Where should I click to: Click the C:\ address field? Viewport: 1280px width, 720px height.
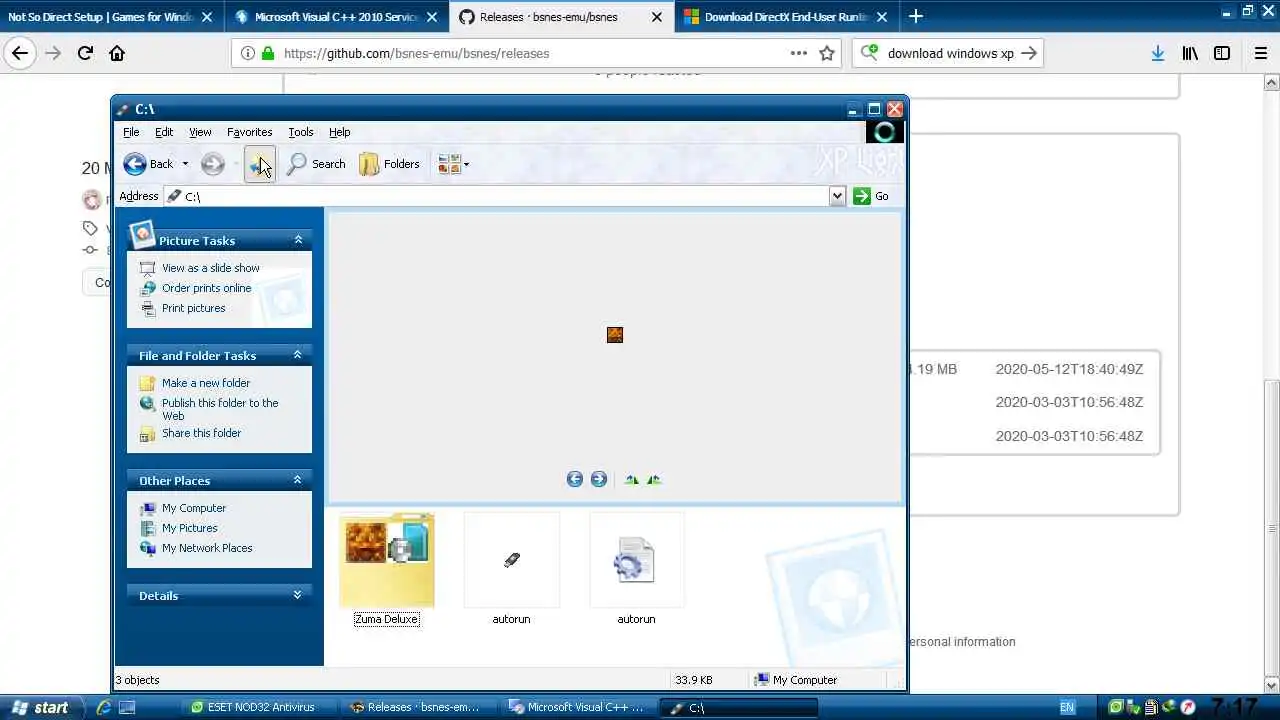click(498, 196)
